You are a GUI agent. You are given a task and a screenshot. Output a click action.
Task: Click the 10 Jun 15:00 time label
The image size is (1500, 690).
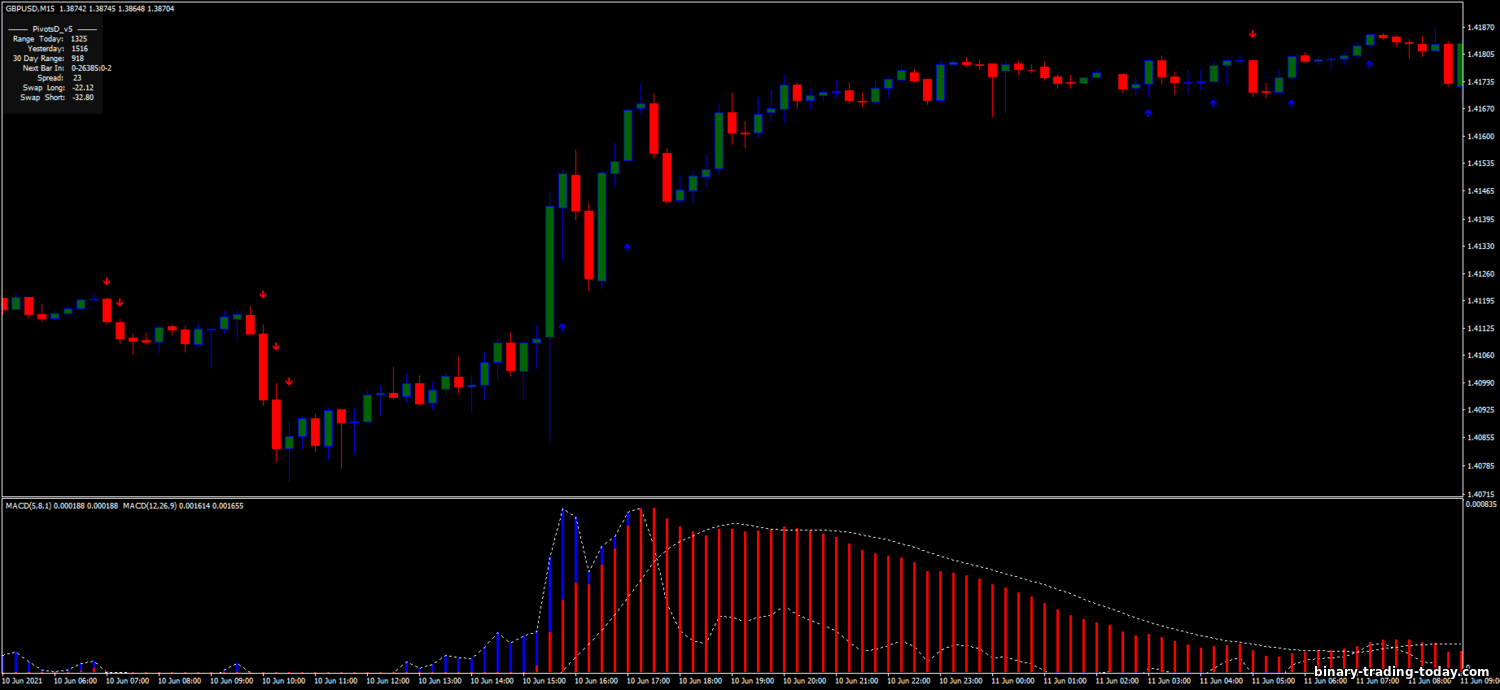pos(543,681)
